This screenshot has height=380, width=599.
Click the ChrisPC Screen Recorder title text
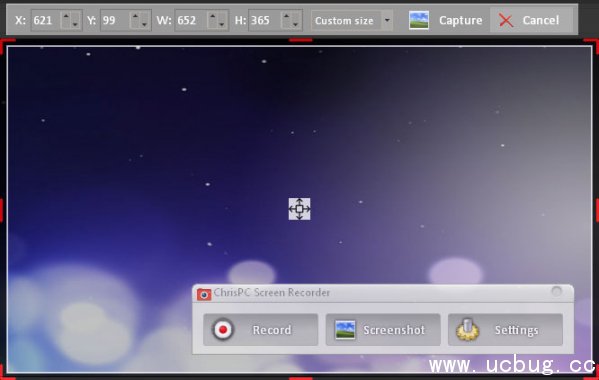(x=272, y=293)
